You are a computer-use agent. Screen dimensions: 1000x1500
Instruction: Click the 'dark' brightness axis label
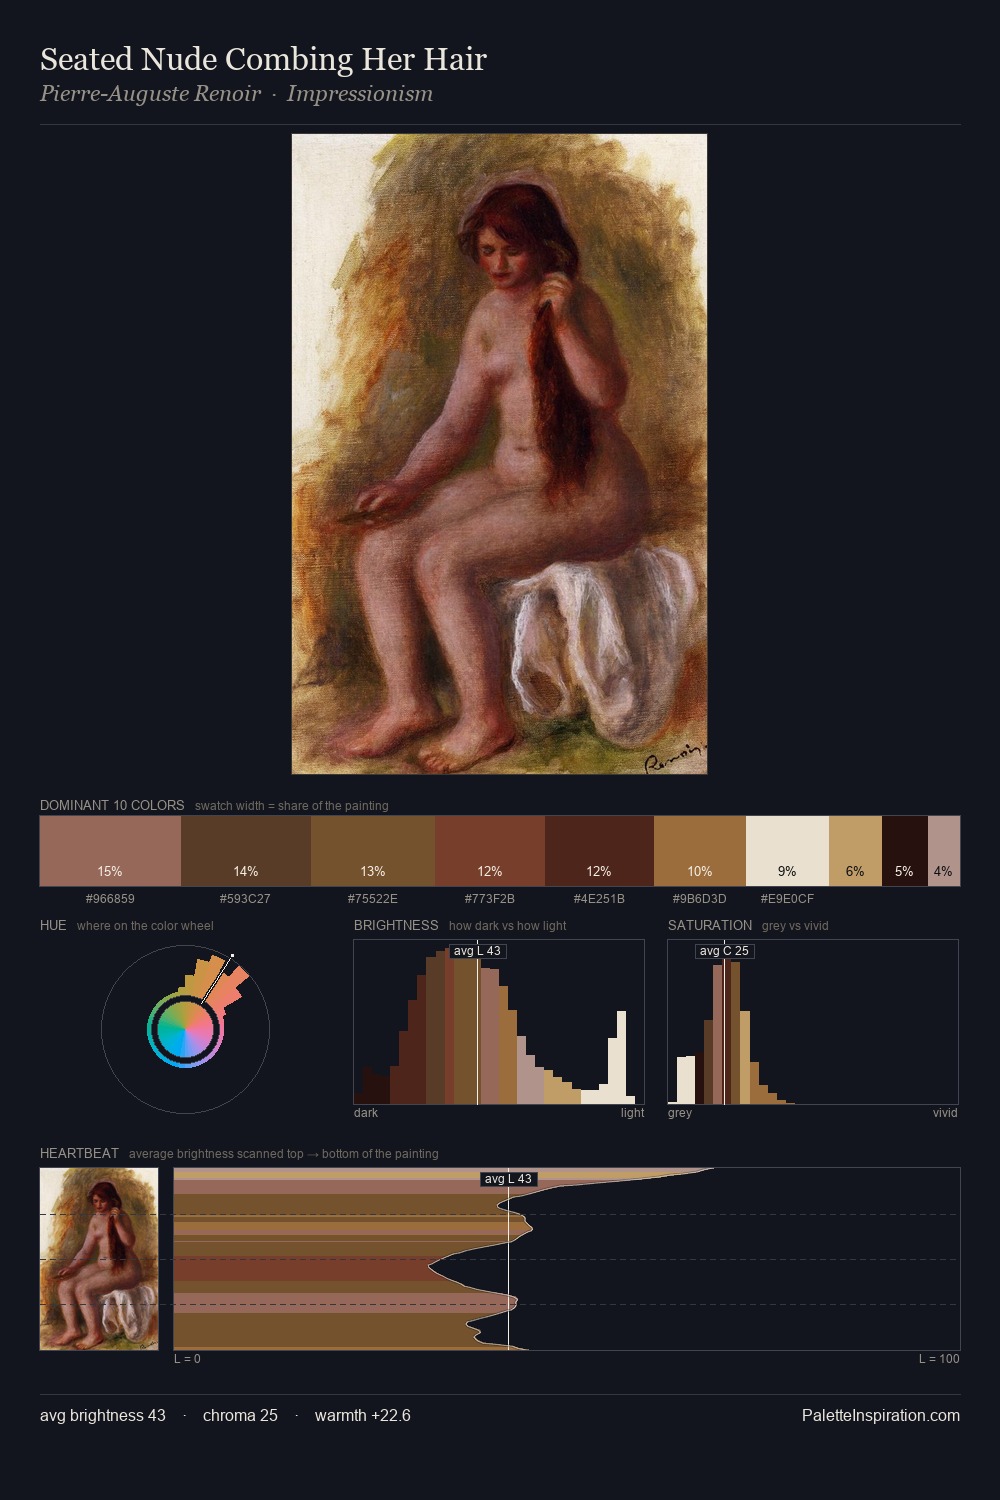366,1112
